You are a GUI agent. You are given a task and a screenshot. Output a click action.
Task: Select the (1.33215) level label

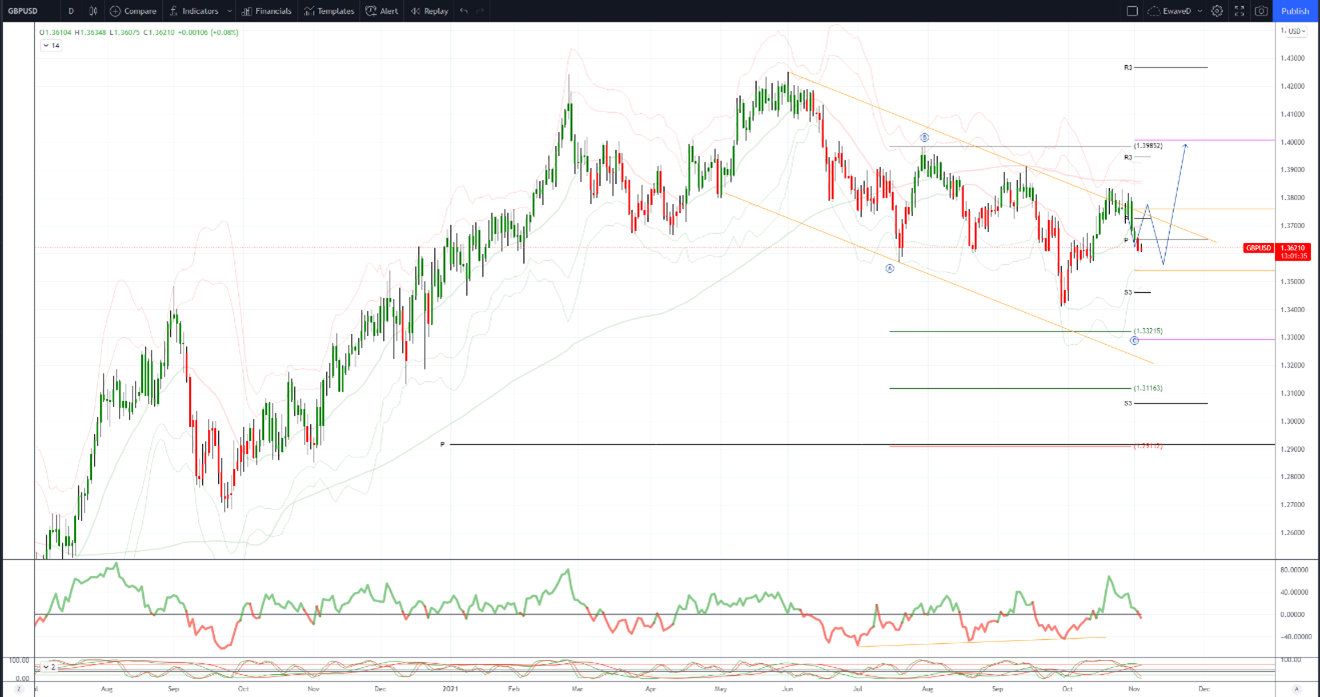pyautogui.click(x=1148, y=330)
